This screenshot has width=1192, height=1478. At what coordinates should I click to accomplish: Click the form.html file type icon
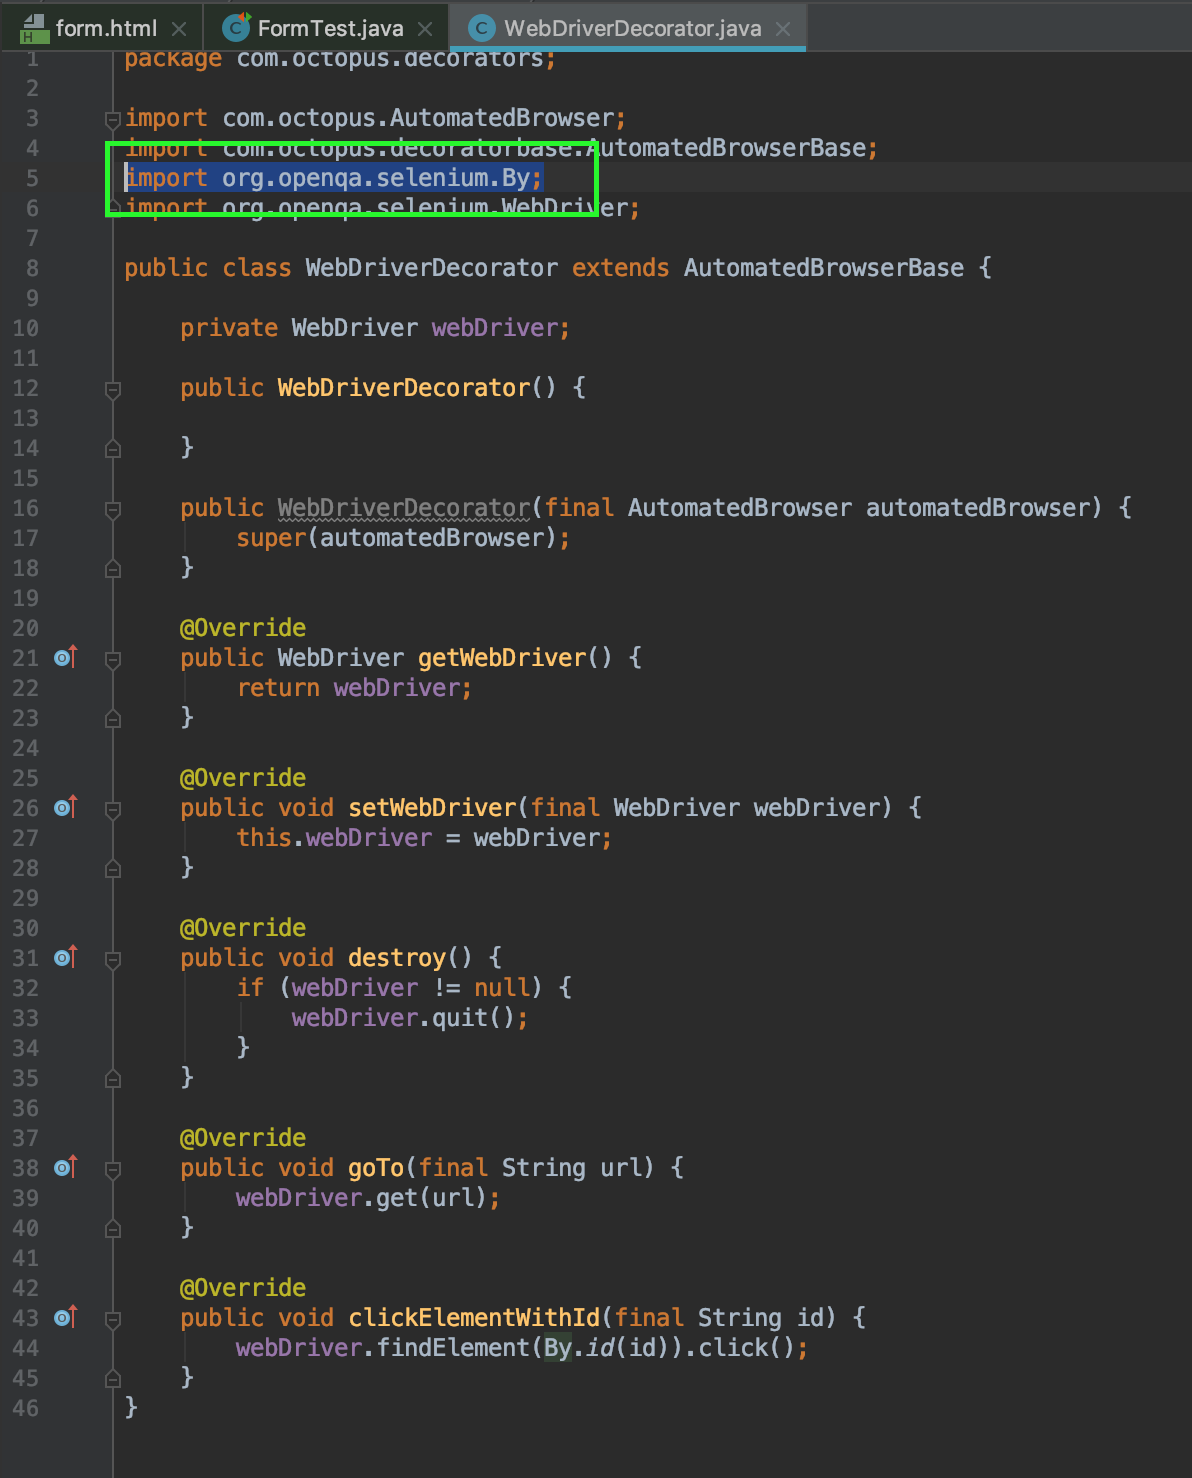click(x=34, y=28)
